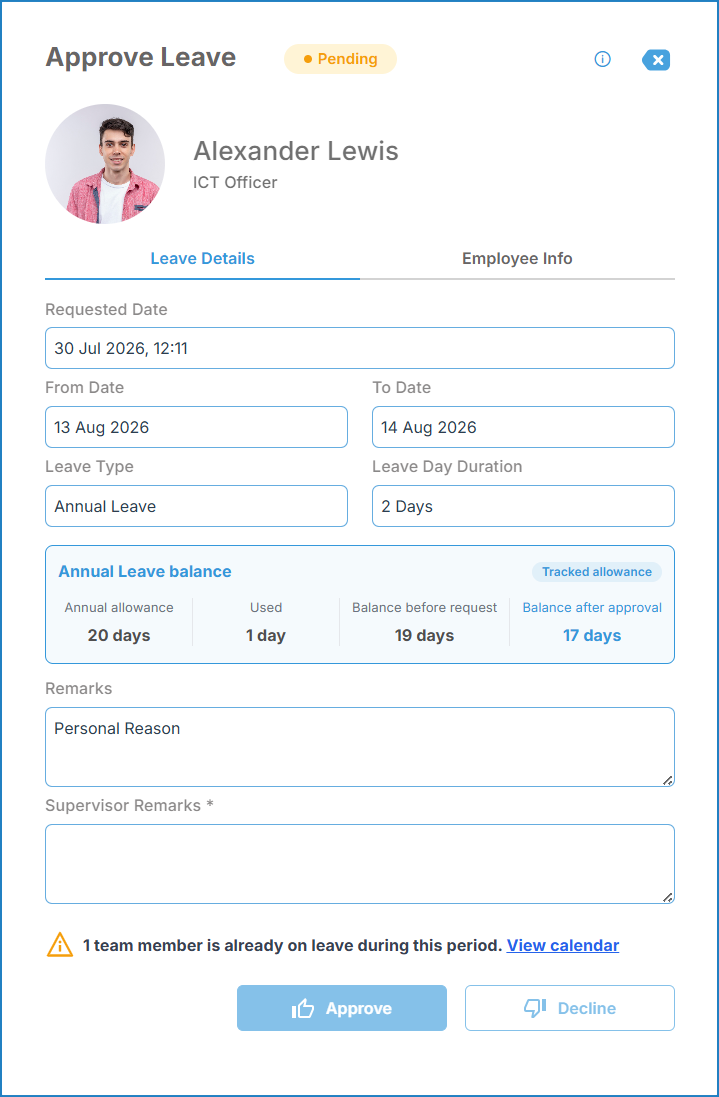The image size is (719, 1097).
Task: Click the Supervisor Remarks text area
Action: click(360, 864)
